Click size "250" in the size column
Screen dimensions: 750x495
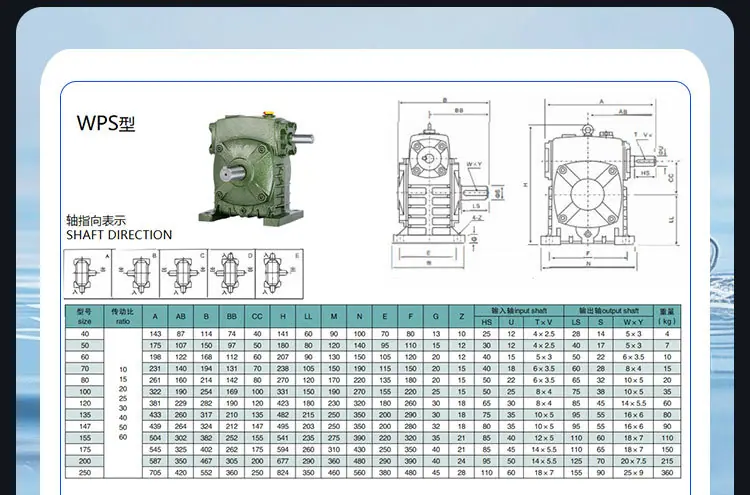click(x=85, y=473)
